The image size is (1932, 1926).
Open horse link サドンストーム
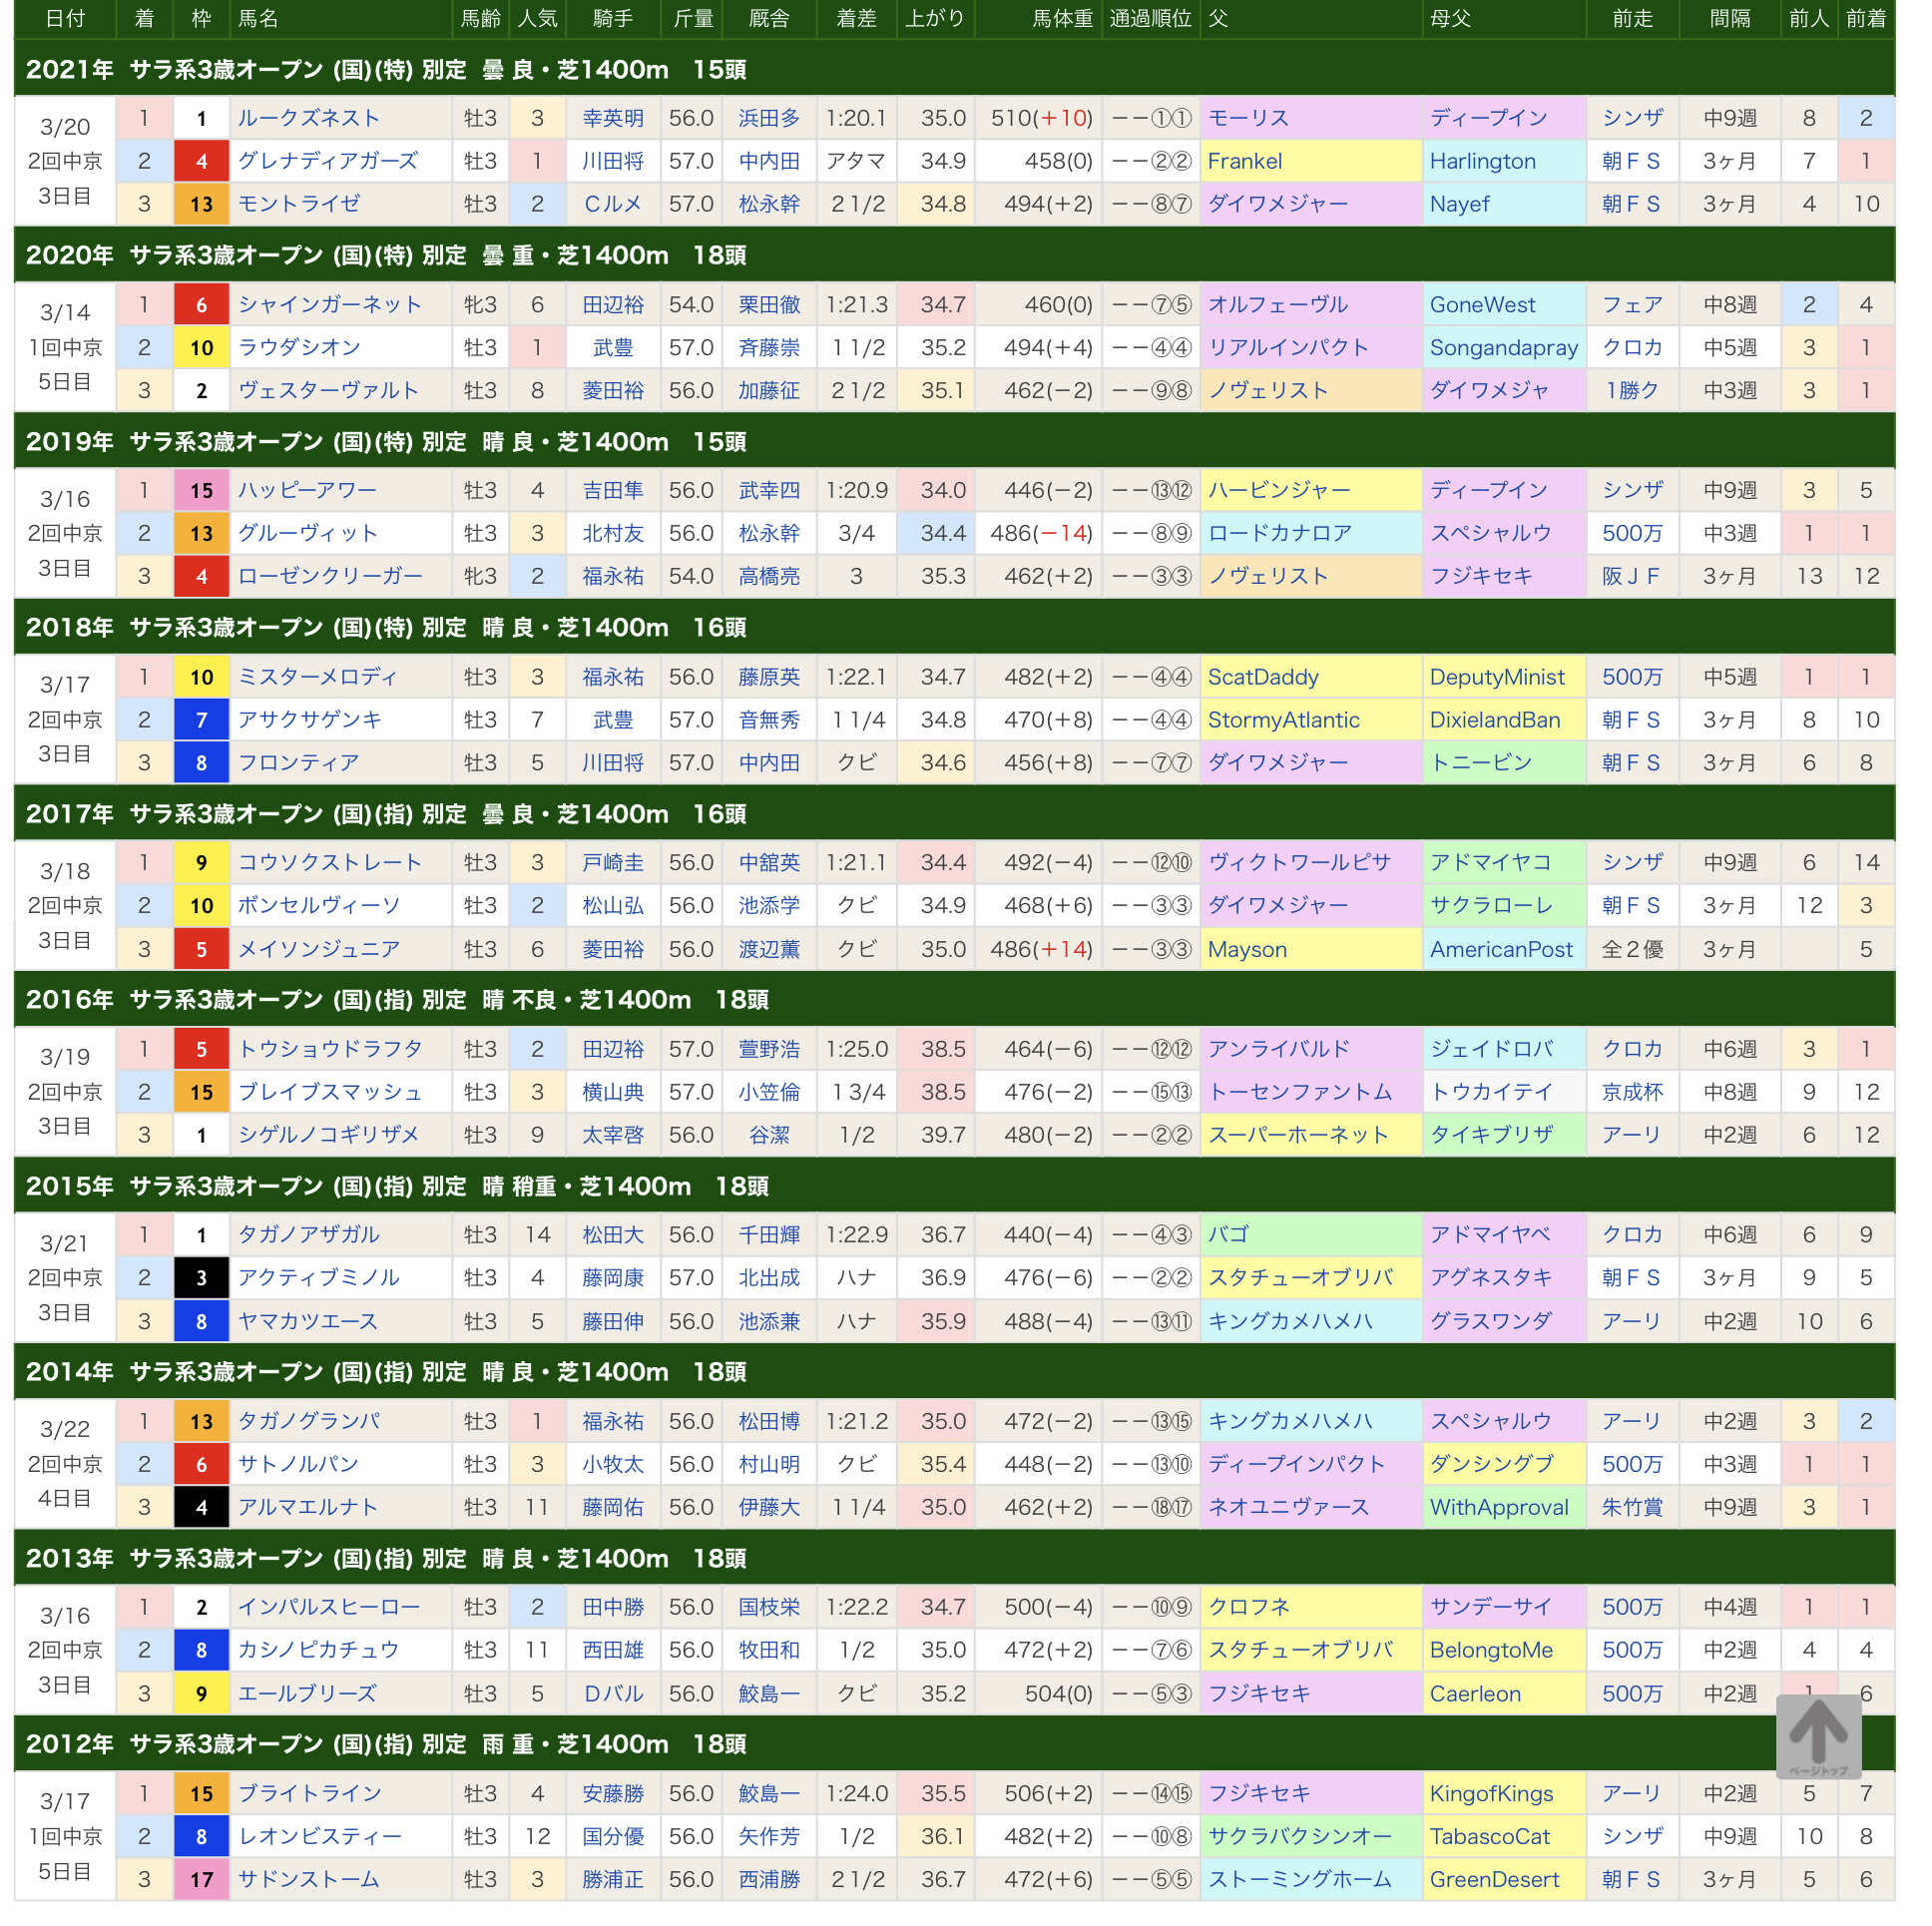(309, 1880)
